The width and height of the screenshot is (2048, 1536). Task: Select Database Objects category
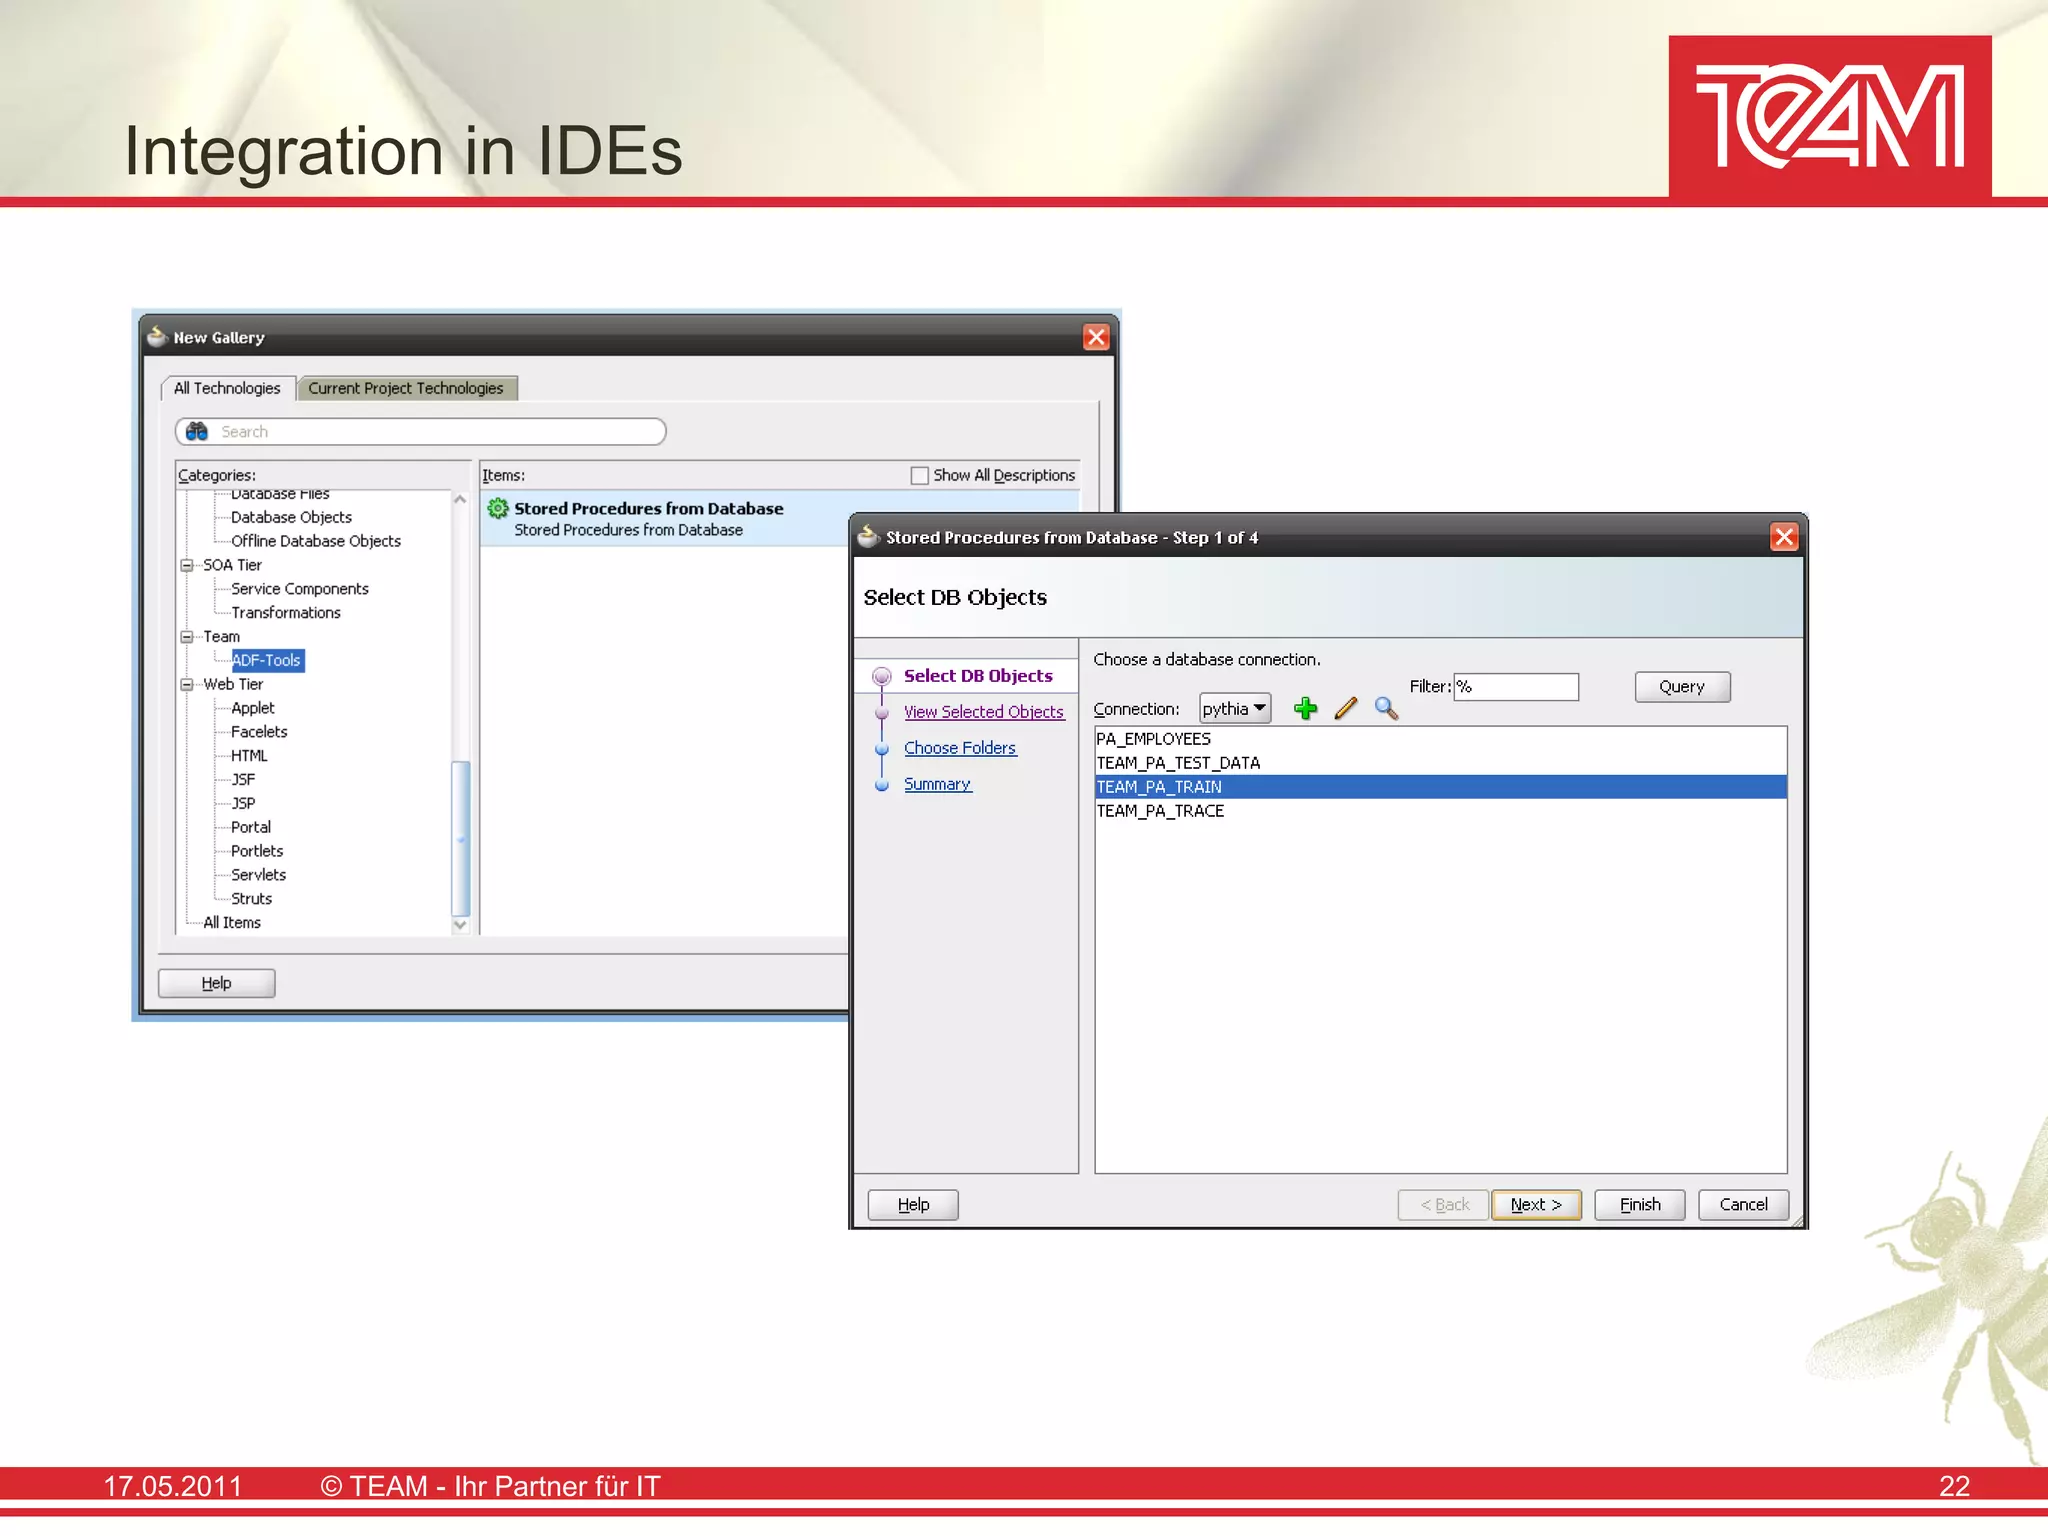(x=291, y=517)
